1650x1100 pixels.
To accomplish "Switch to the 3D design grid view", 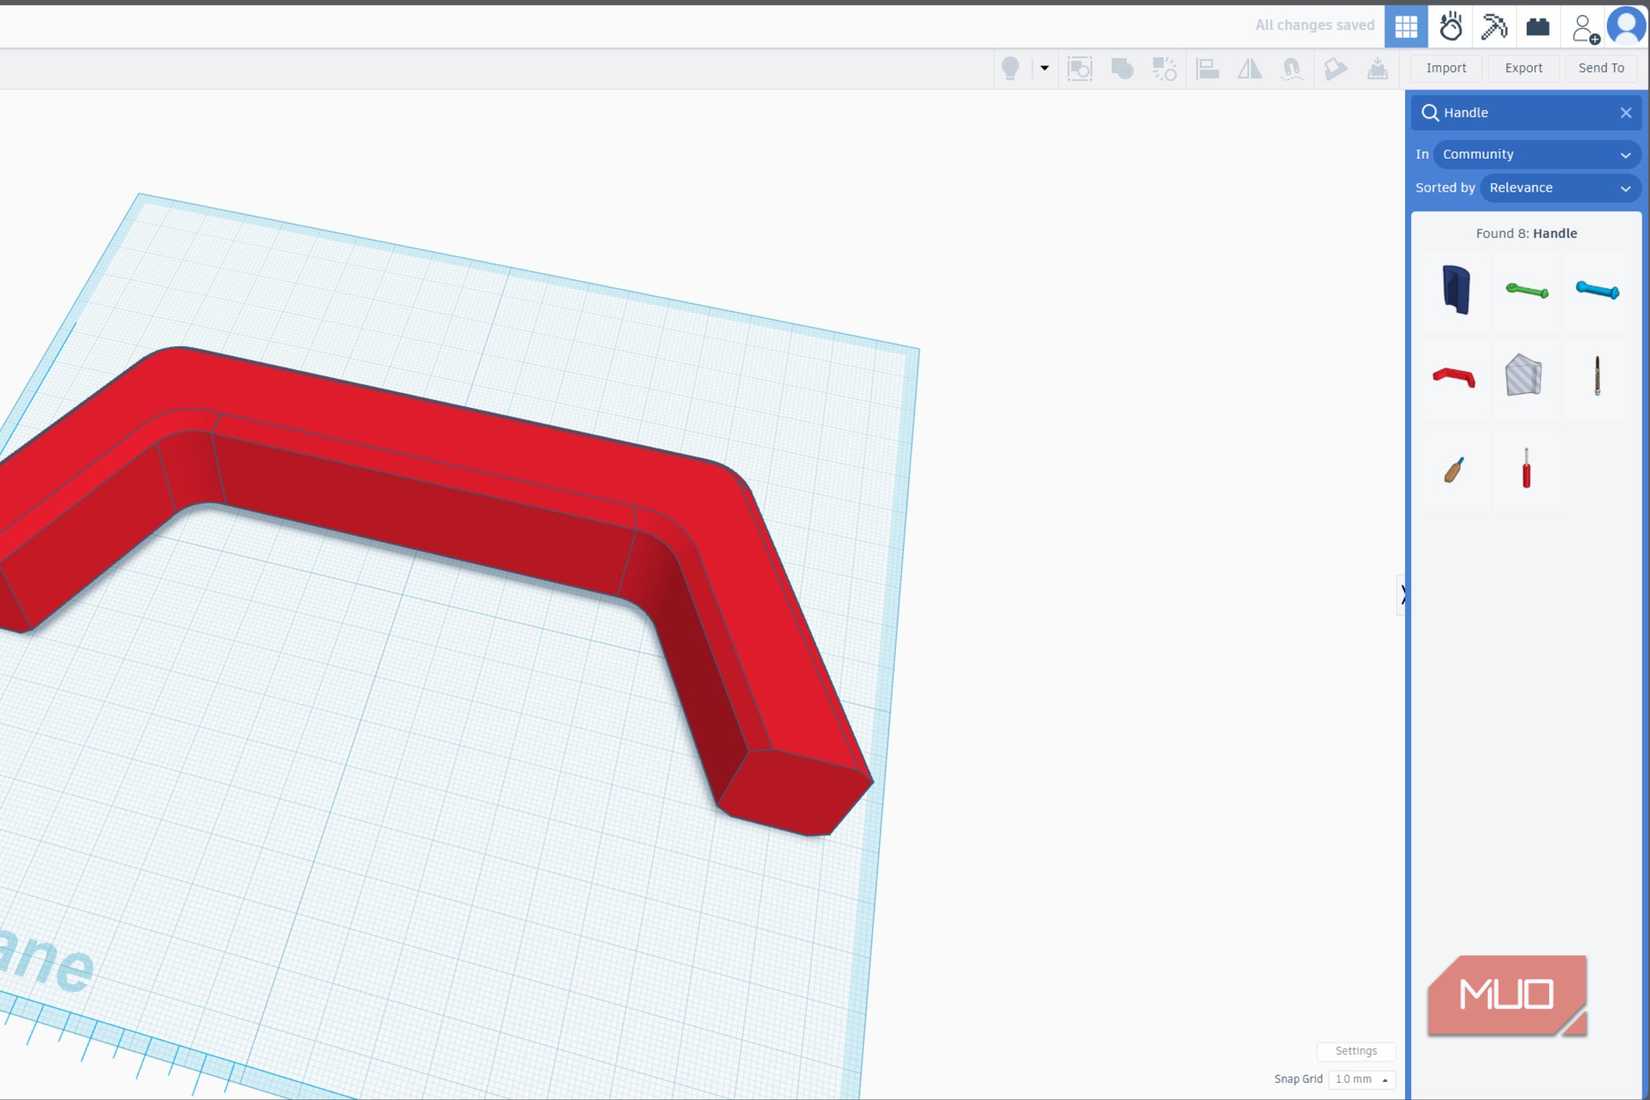I will click(x=1406, y=27).
